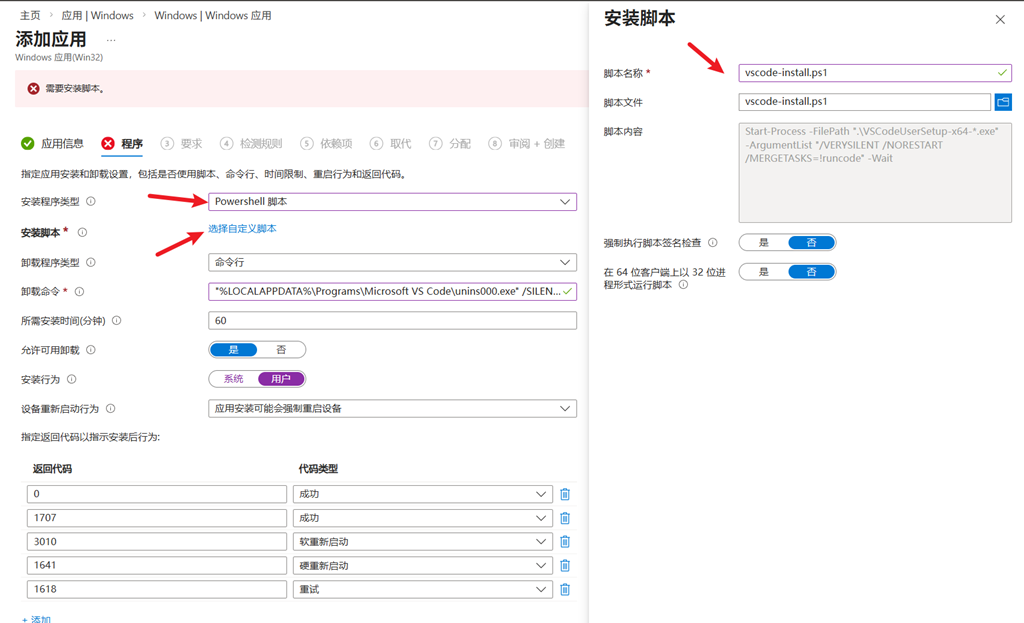Open the 设备重新启动行为 dropdown
This screenshot has width=1024, height=623.
[392, 409]
